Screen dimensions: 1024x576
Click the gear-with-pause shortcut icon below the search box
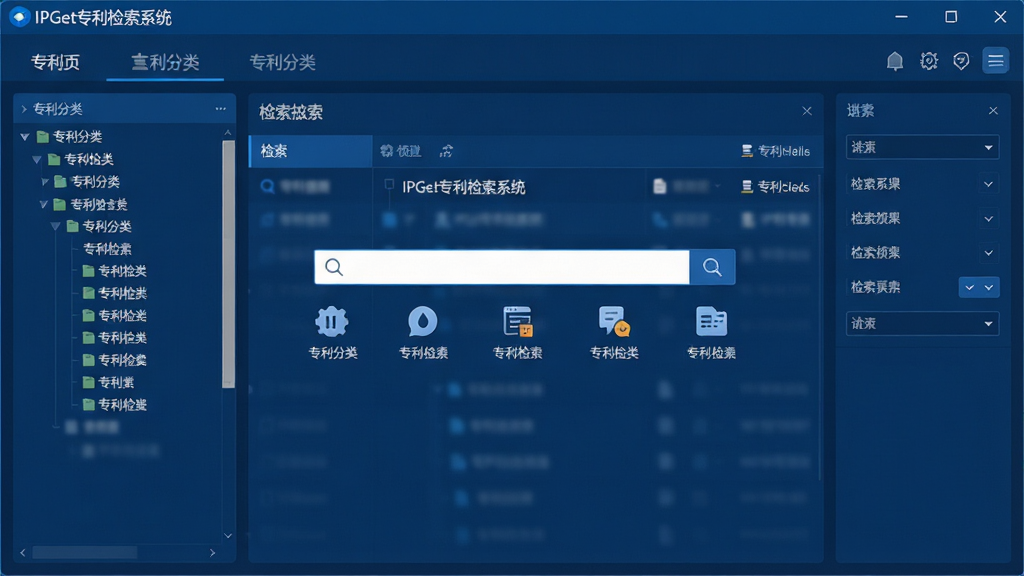[x=332, y=321]
